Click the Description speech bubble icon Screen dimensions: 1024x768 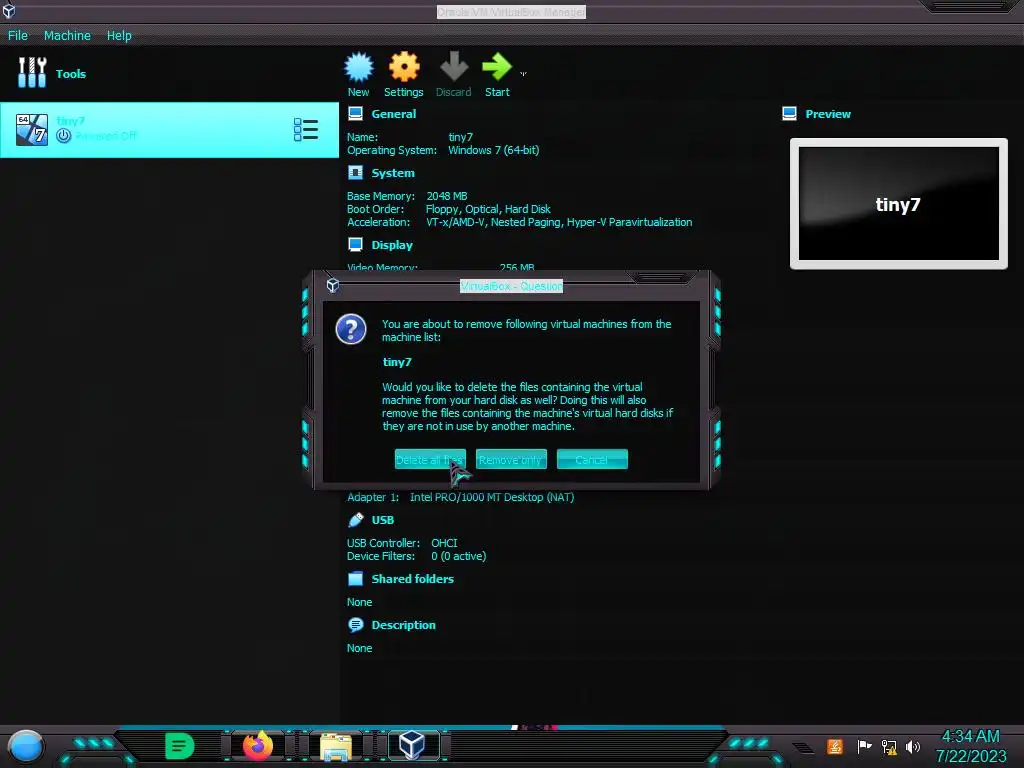[355, 625]
